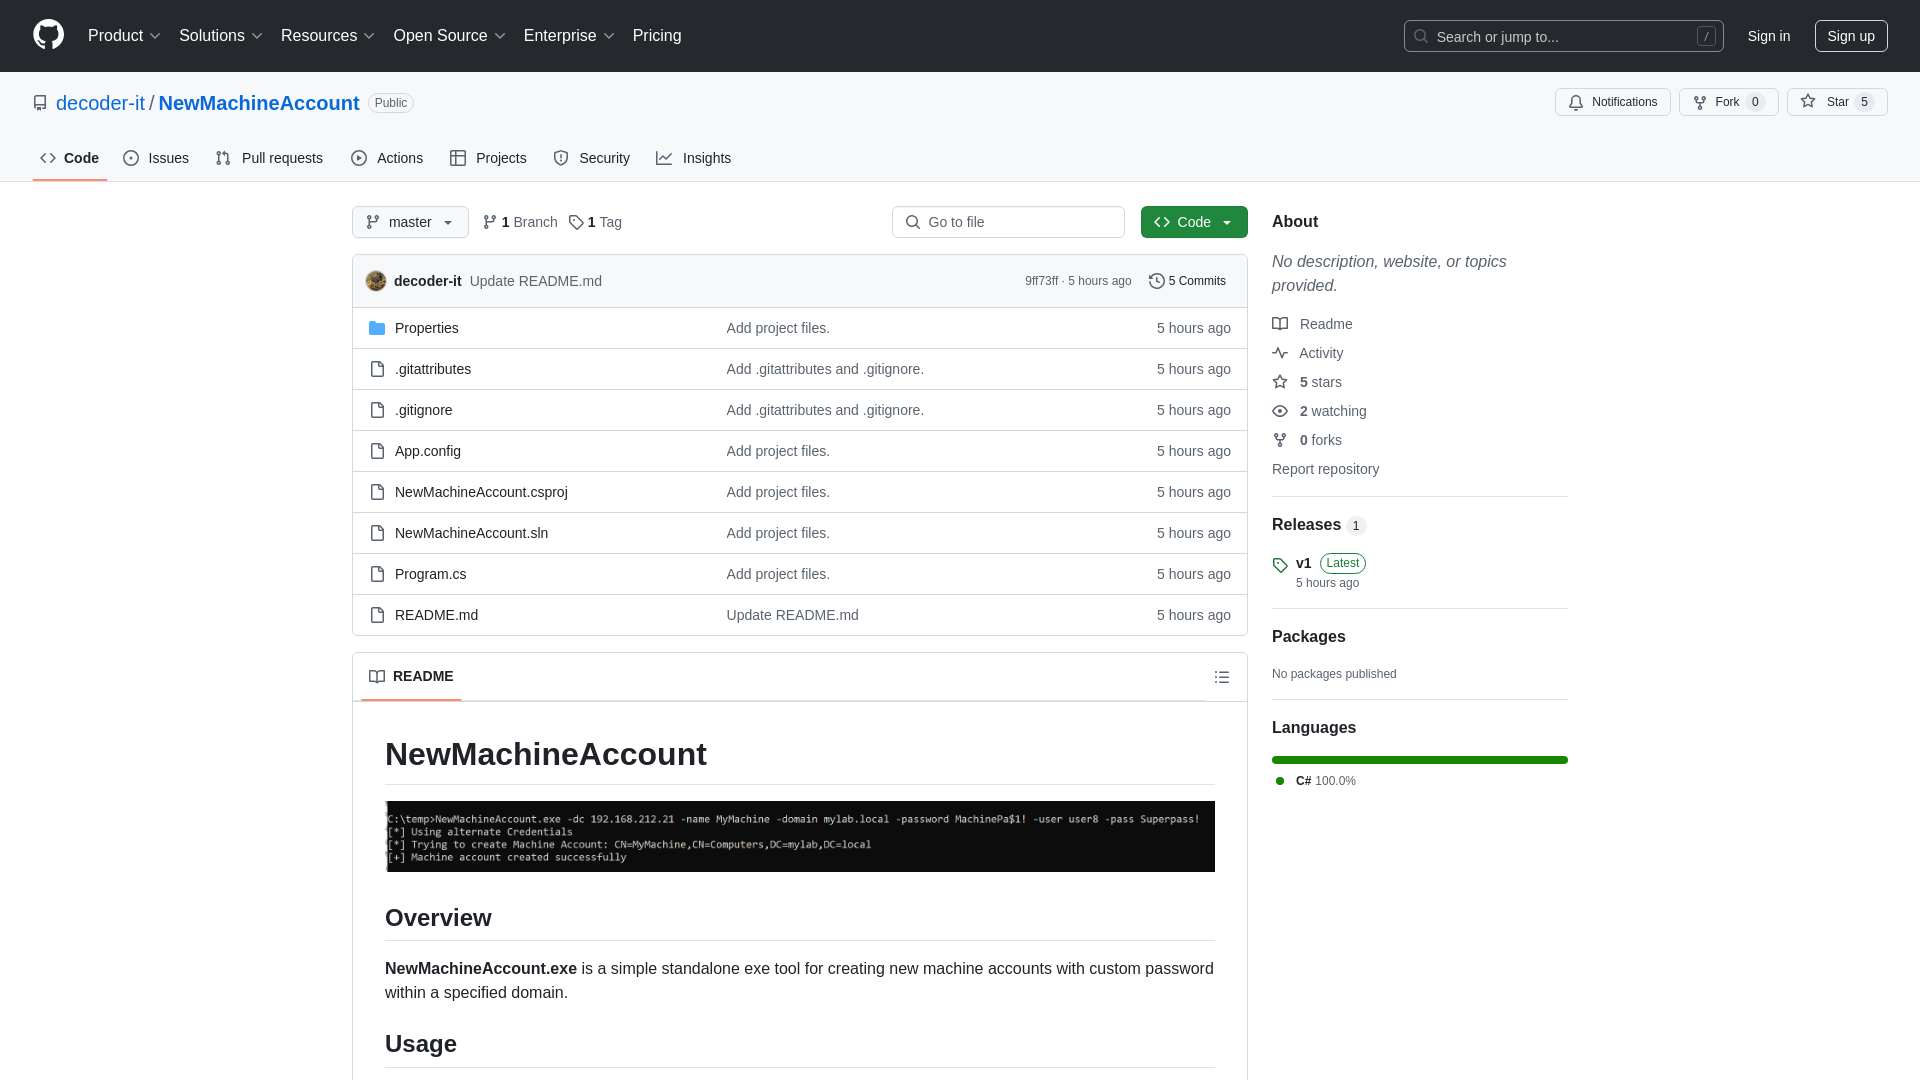This screenshot has width=1920, height=1080.
Task: Go to Pricing page
Action: (x=657, y=35)
